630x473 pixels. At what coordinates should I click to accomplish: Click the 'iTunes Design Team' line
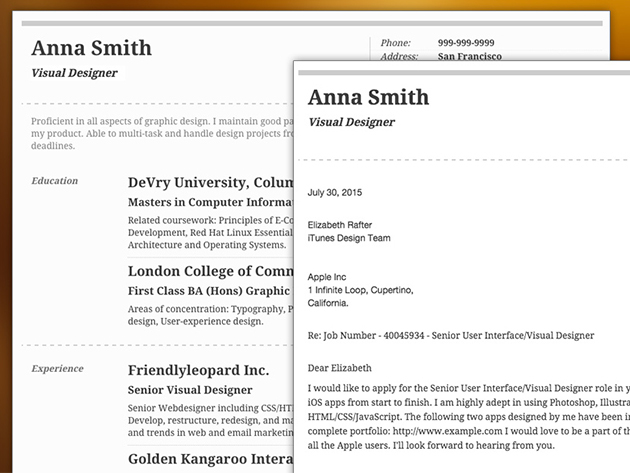[349, 238]
